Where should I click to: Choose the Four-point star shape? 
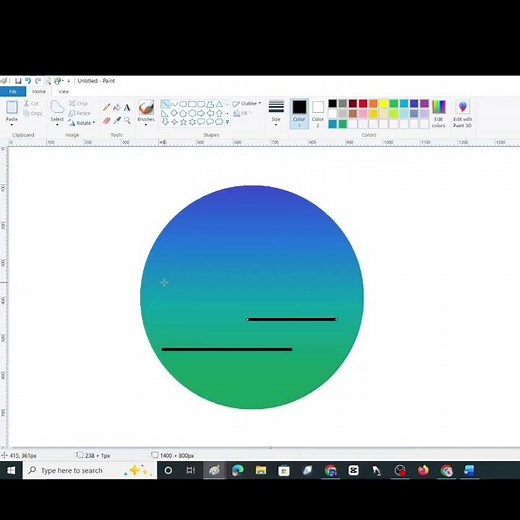174,122
